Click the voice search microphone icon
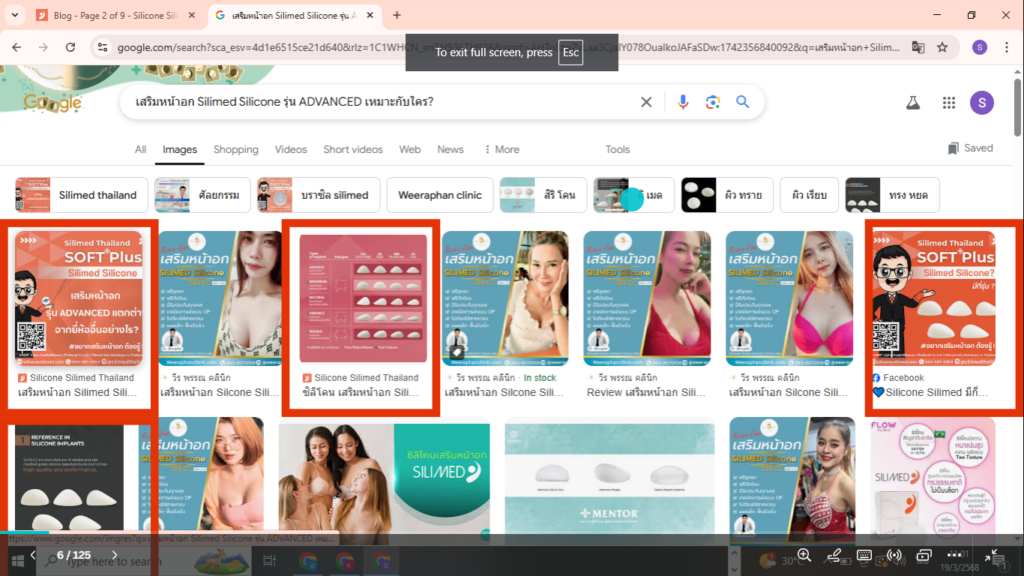The image size is (1024, 576). tap(684, 102)
